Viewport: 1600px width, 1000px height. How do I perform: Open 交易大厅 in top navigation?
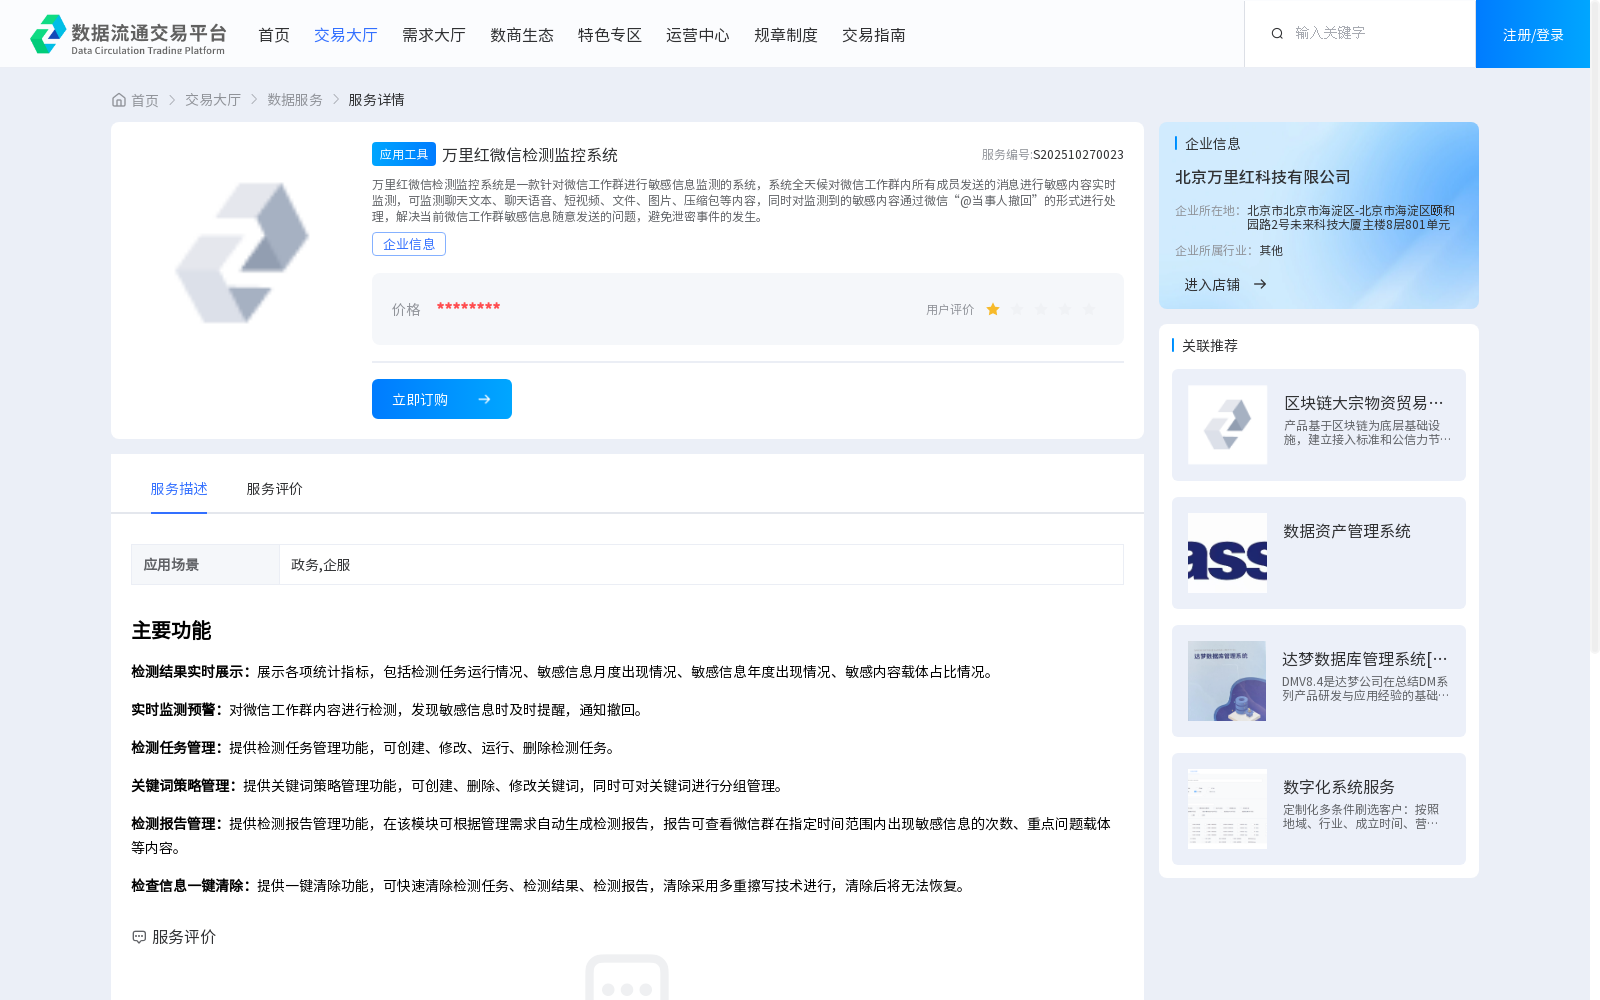tap(346, 35)
